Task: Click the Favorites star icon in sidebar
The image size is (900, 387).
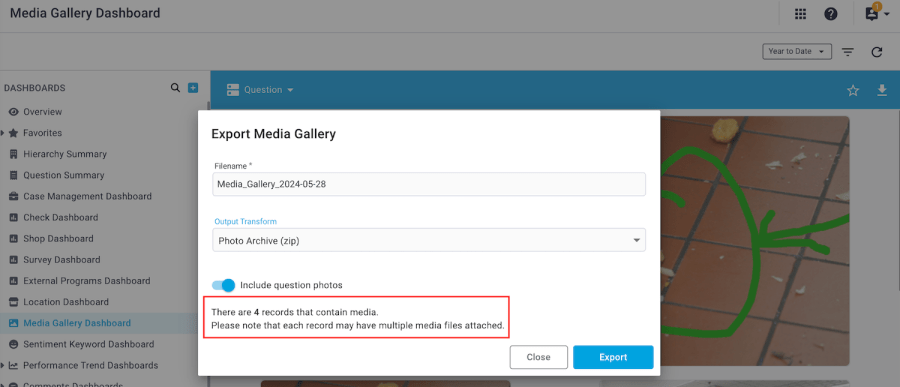Action: (x=14, y=133)
